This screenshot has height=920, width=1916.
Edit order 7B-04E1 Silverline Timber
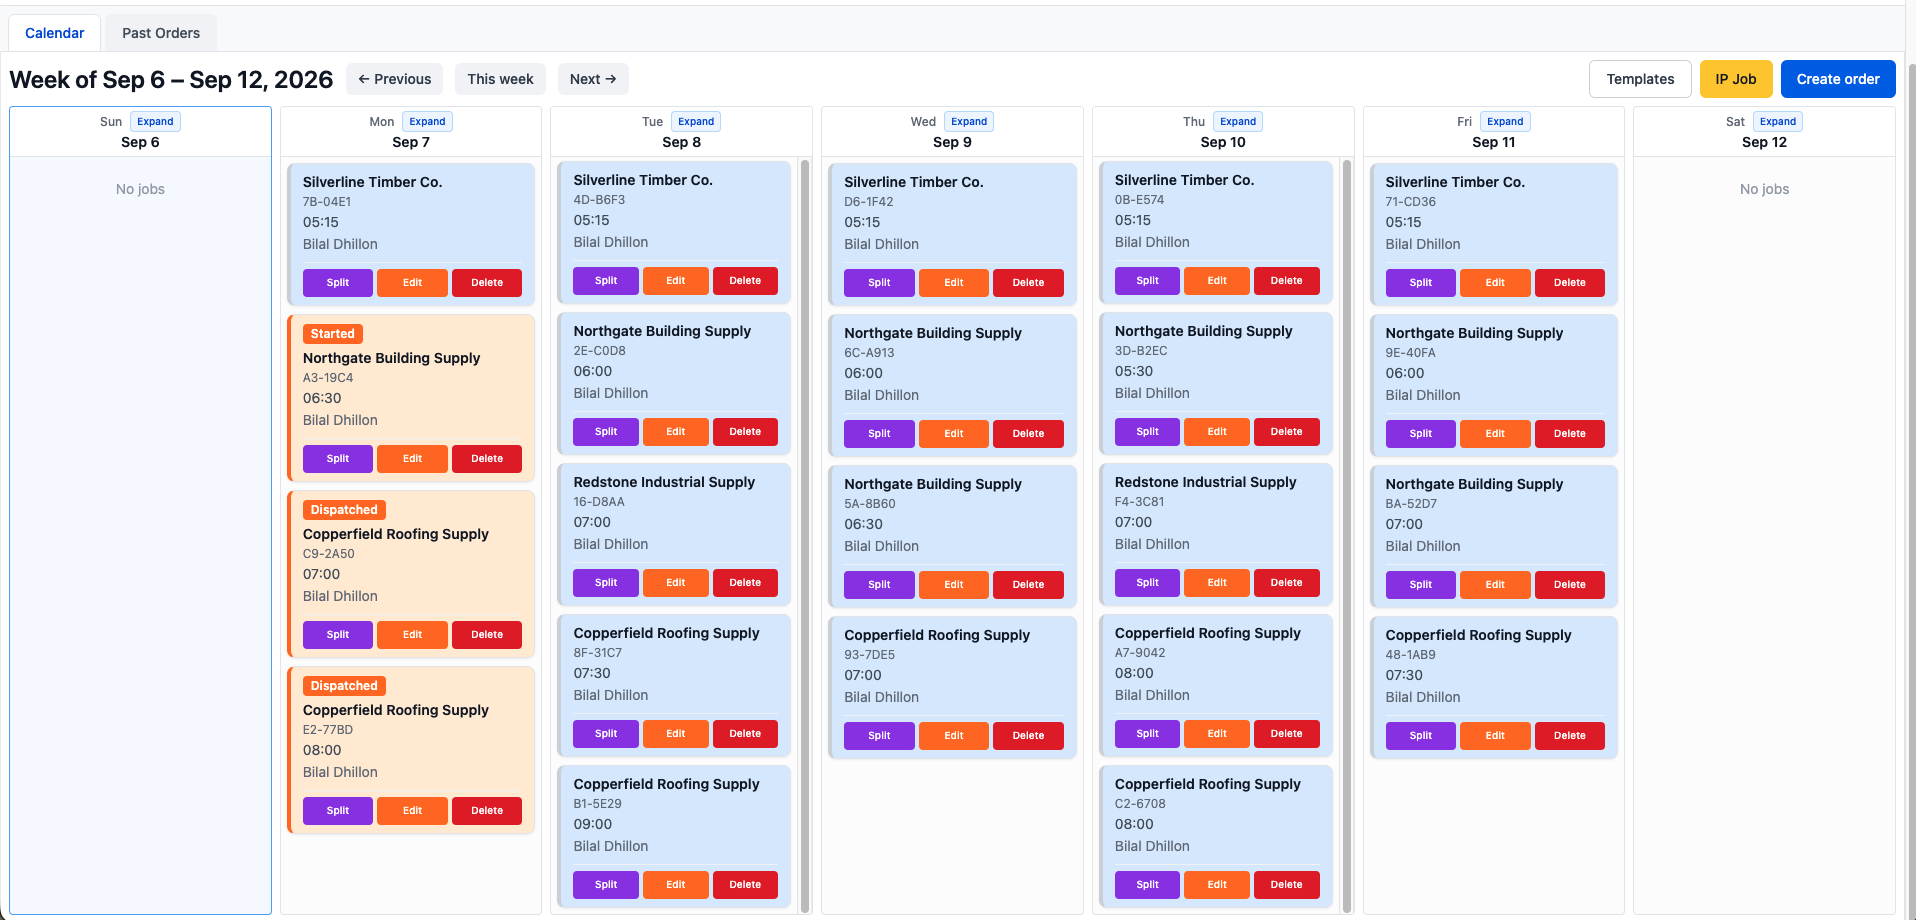pos(412,283)
